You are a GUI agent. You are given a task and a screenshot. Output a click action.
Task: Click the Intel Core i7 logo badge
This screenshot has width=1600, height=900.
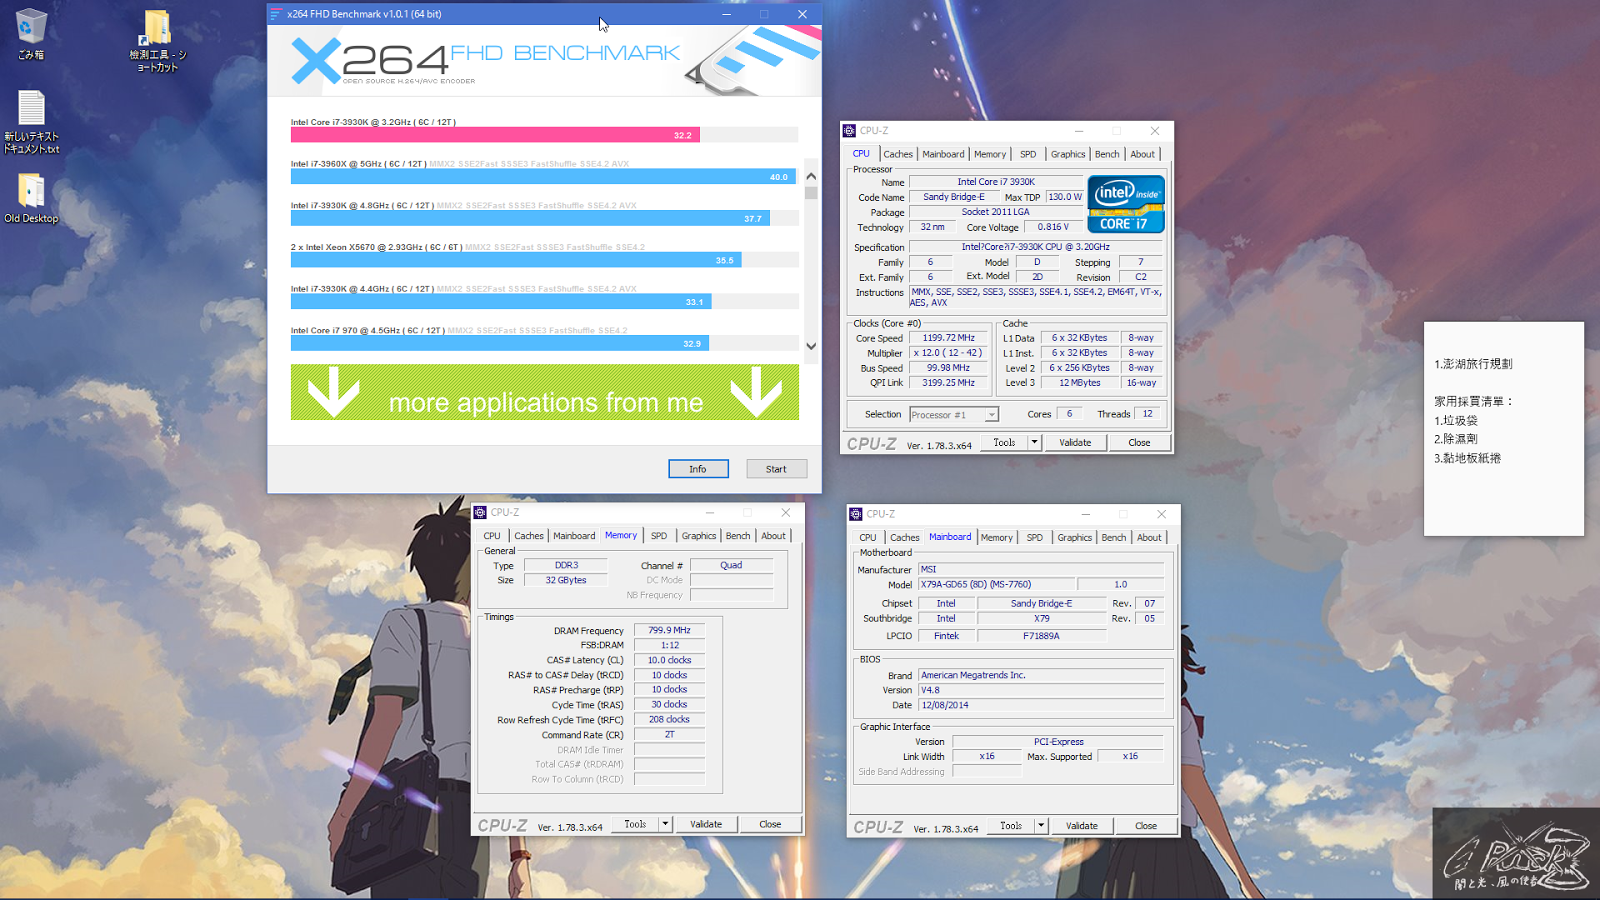pos(1126,205)
